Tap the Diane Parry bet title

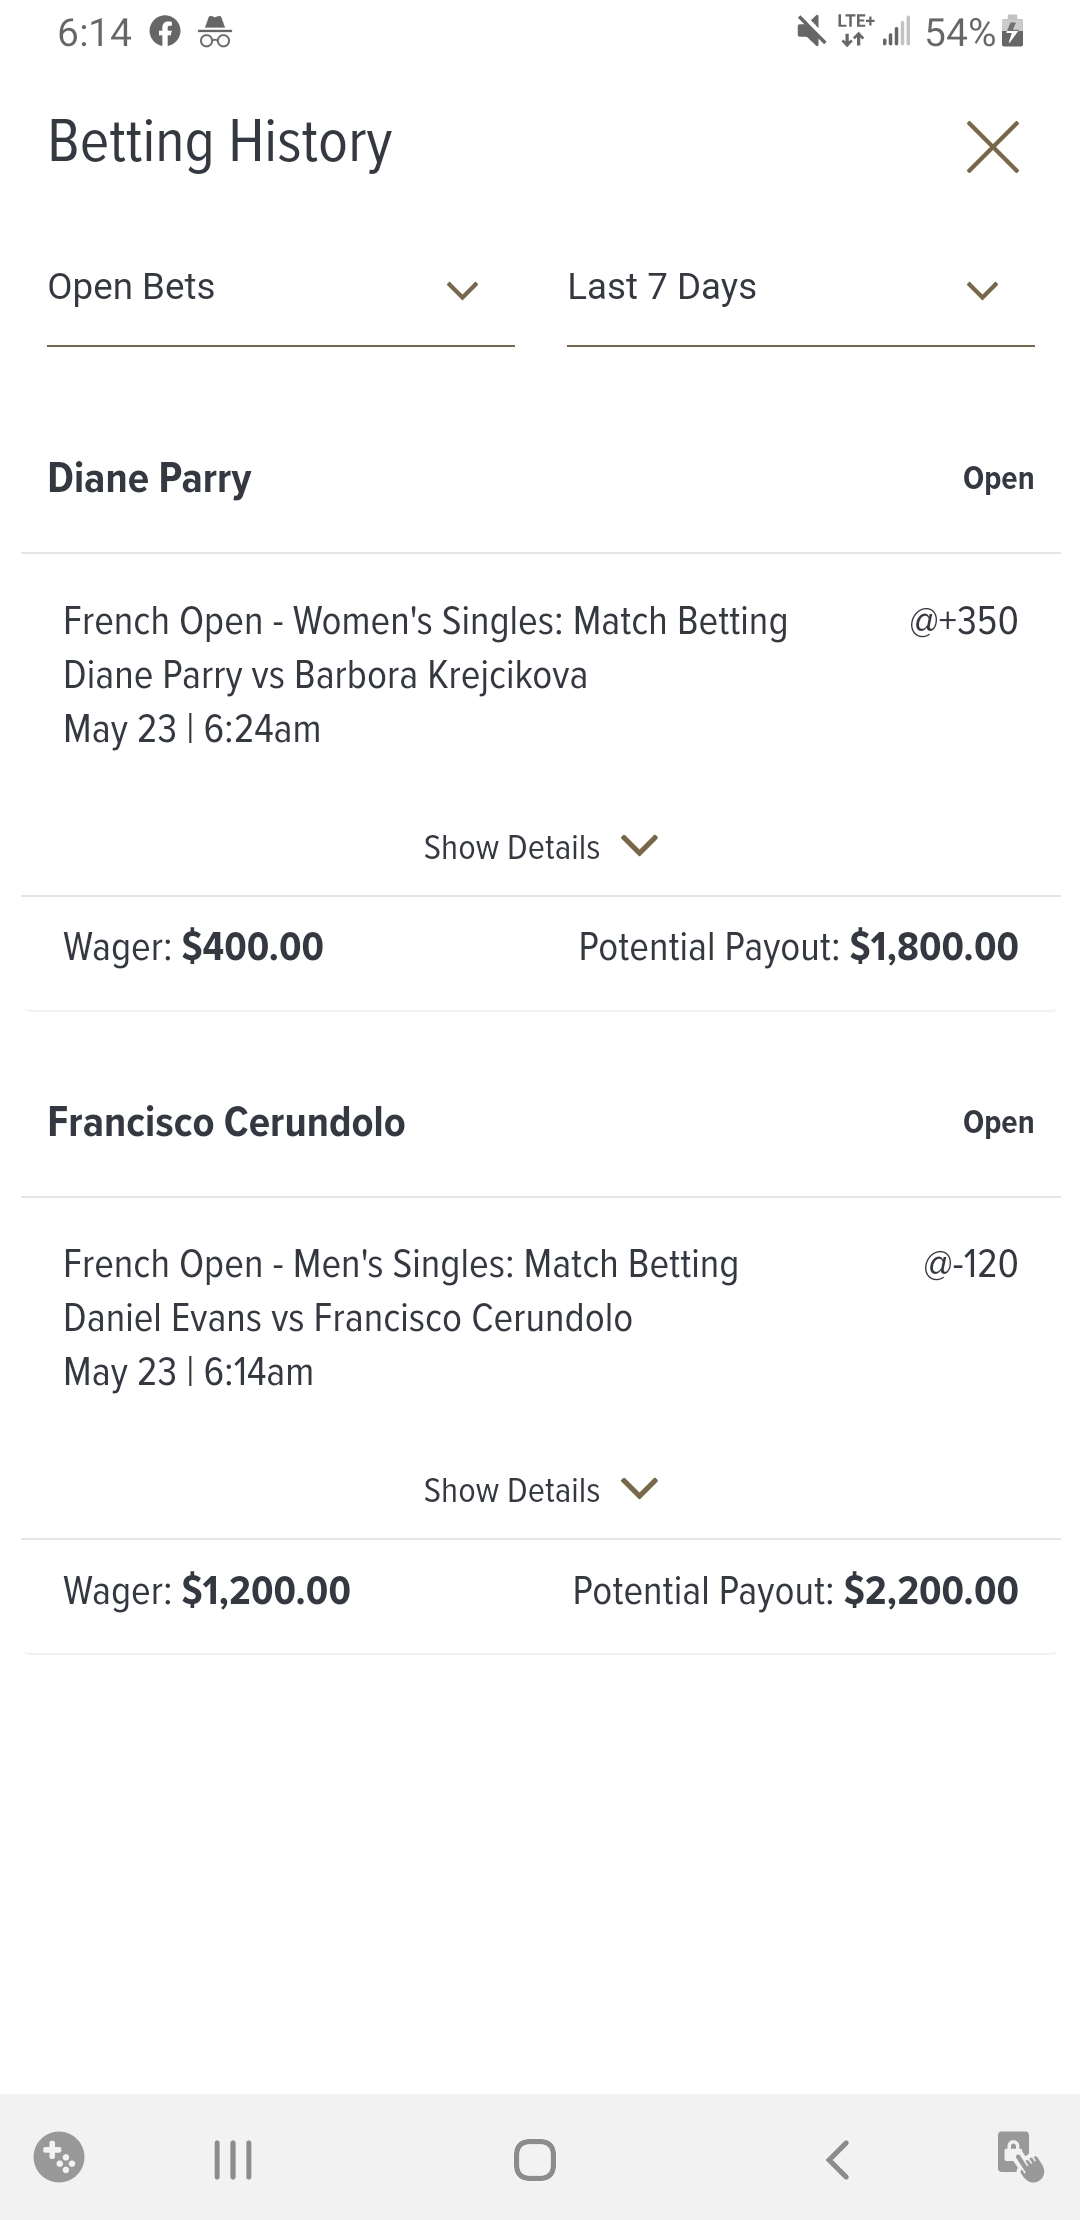click(150, 478)
